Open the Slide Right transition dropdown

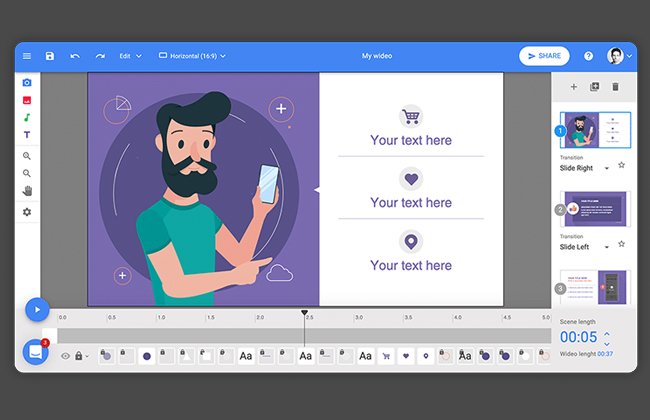[x=585, y=168]
